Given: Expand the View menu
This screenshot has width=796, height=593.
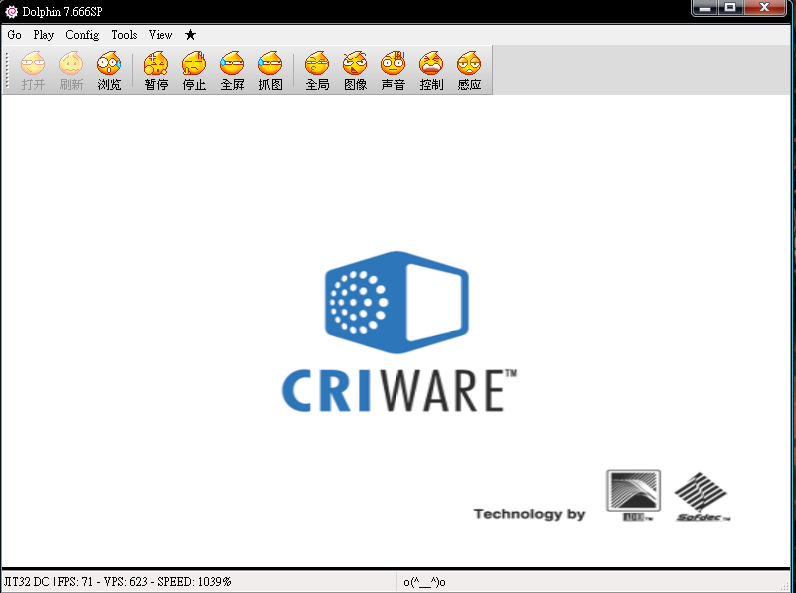Looking at the screenshot, I should tap(160, 35).
